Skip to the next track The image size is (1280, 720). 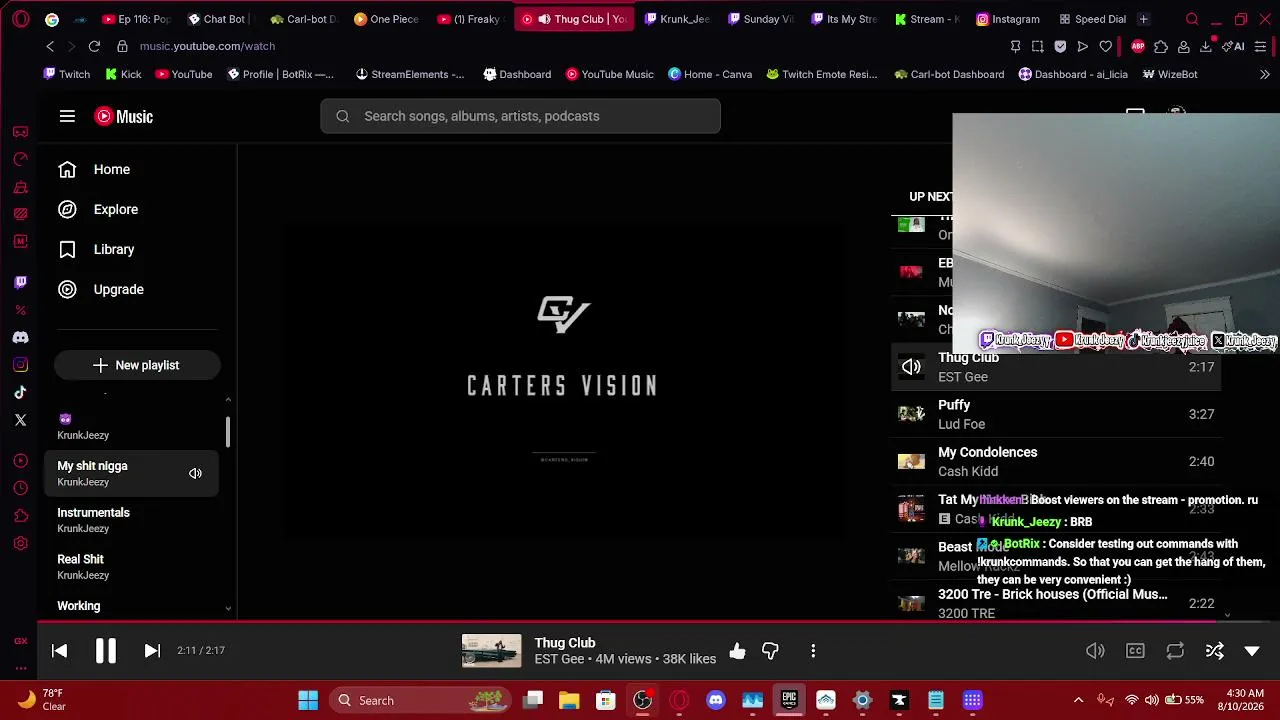click(152, 651)
